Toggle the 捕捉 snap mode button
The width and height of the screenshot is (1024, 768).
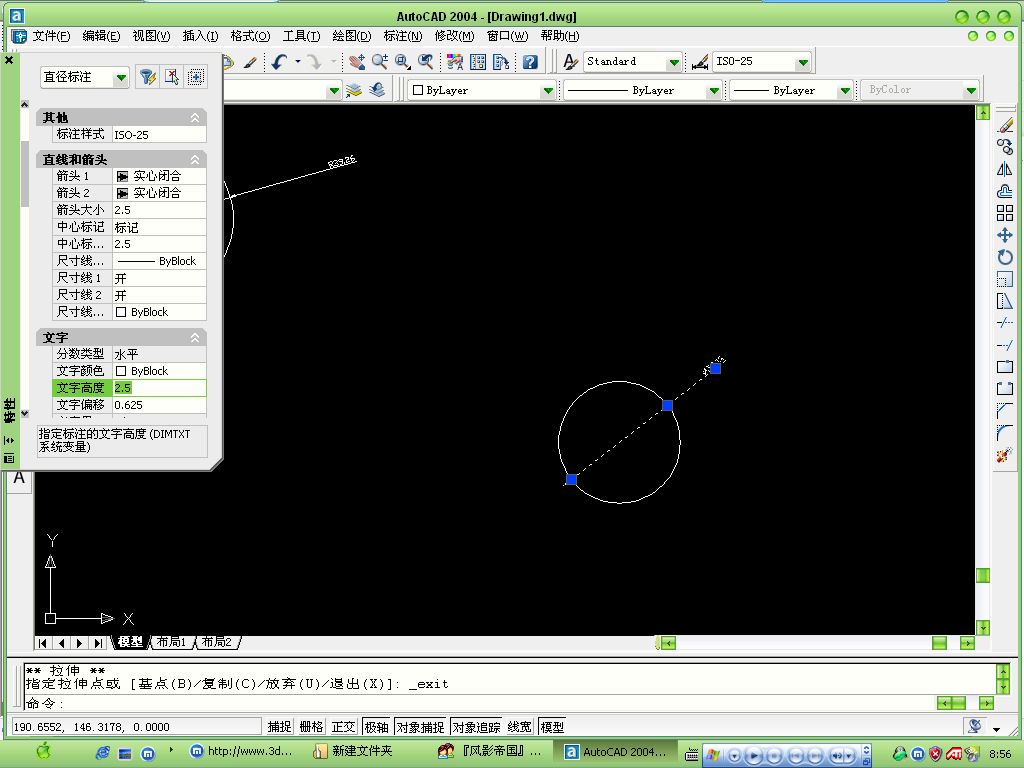tap(280, 726)
